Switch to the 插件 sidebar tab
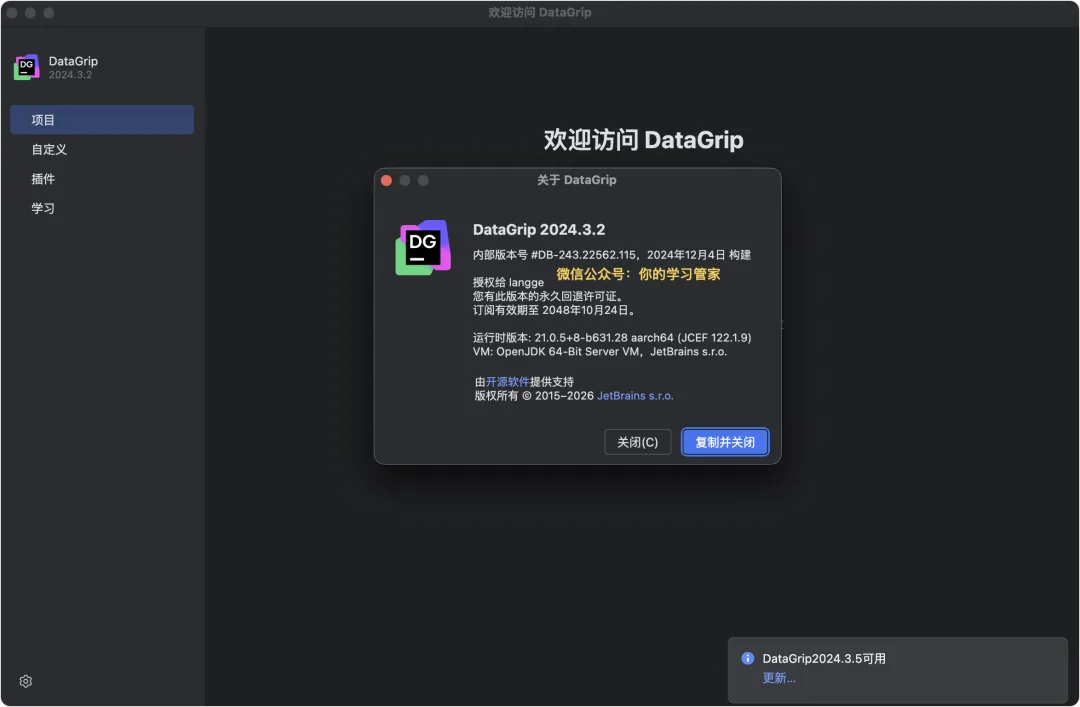This screenshot has width=1080, height=707. click(102, 179)
